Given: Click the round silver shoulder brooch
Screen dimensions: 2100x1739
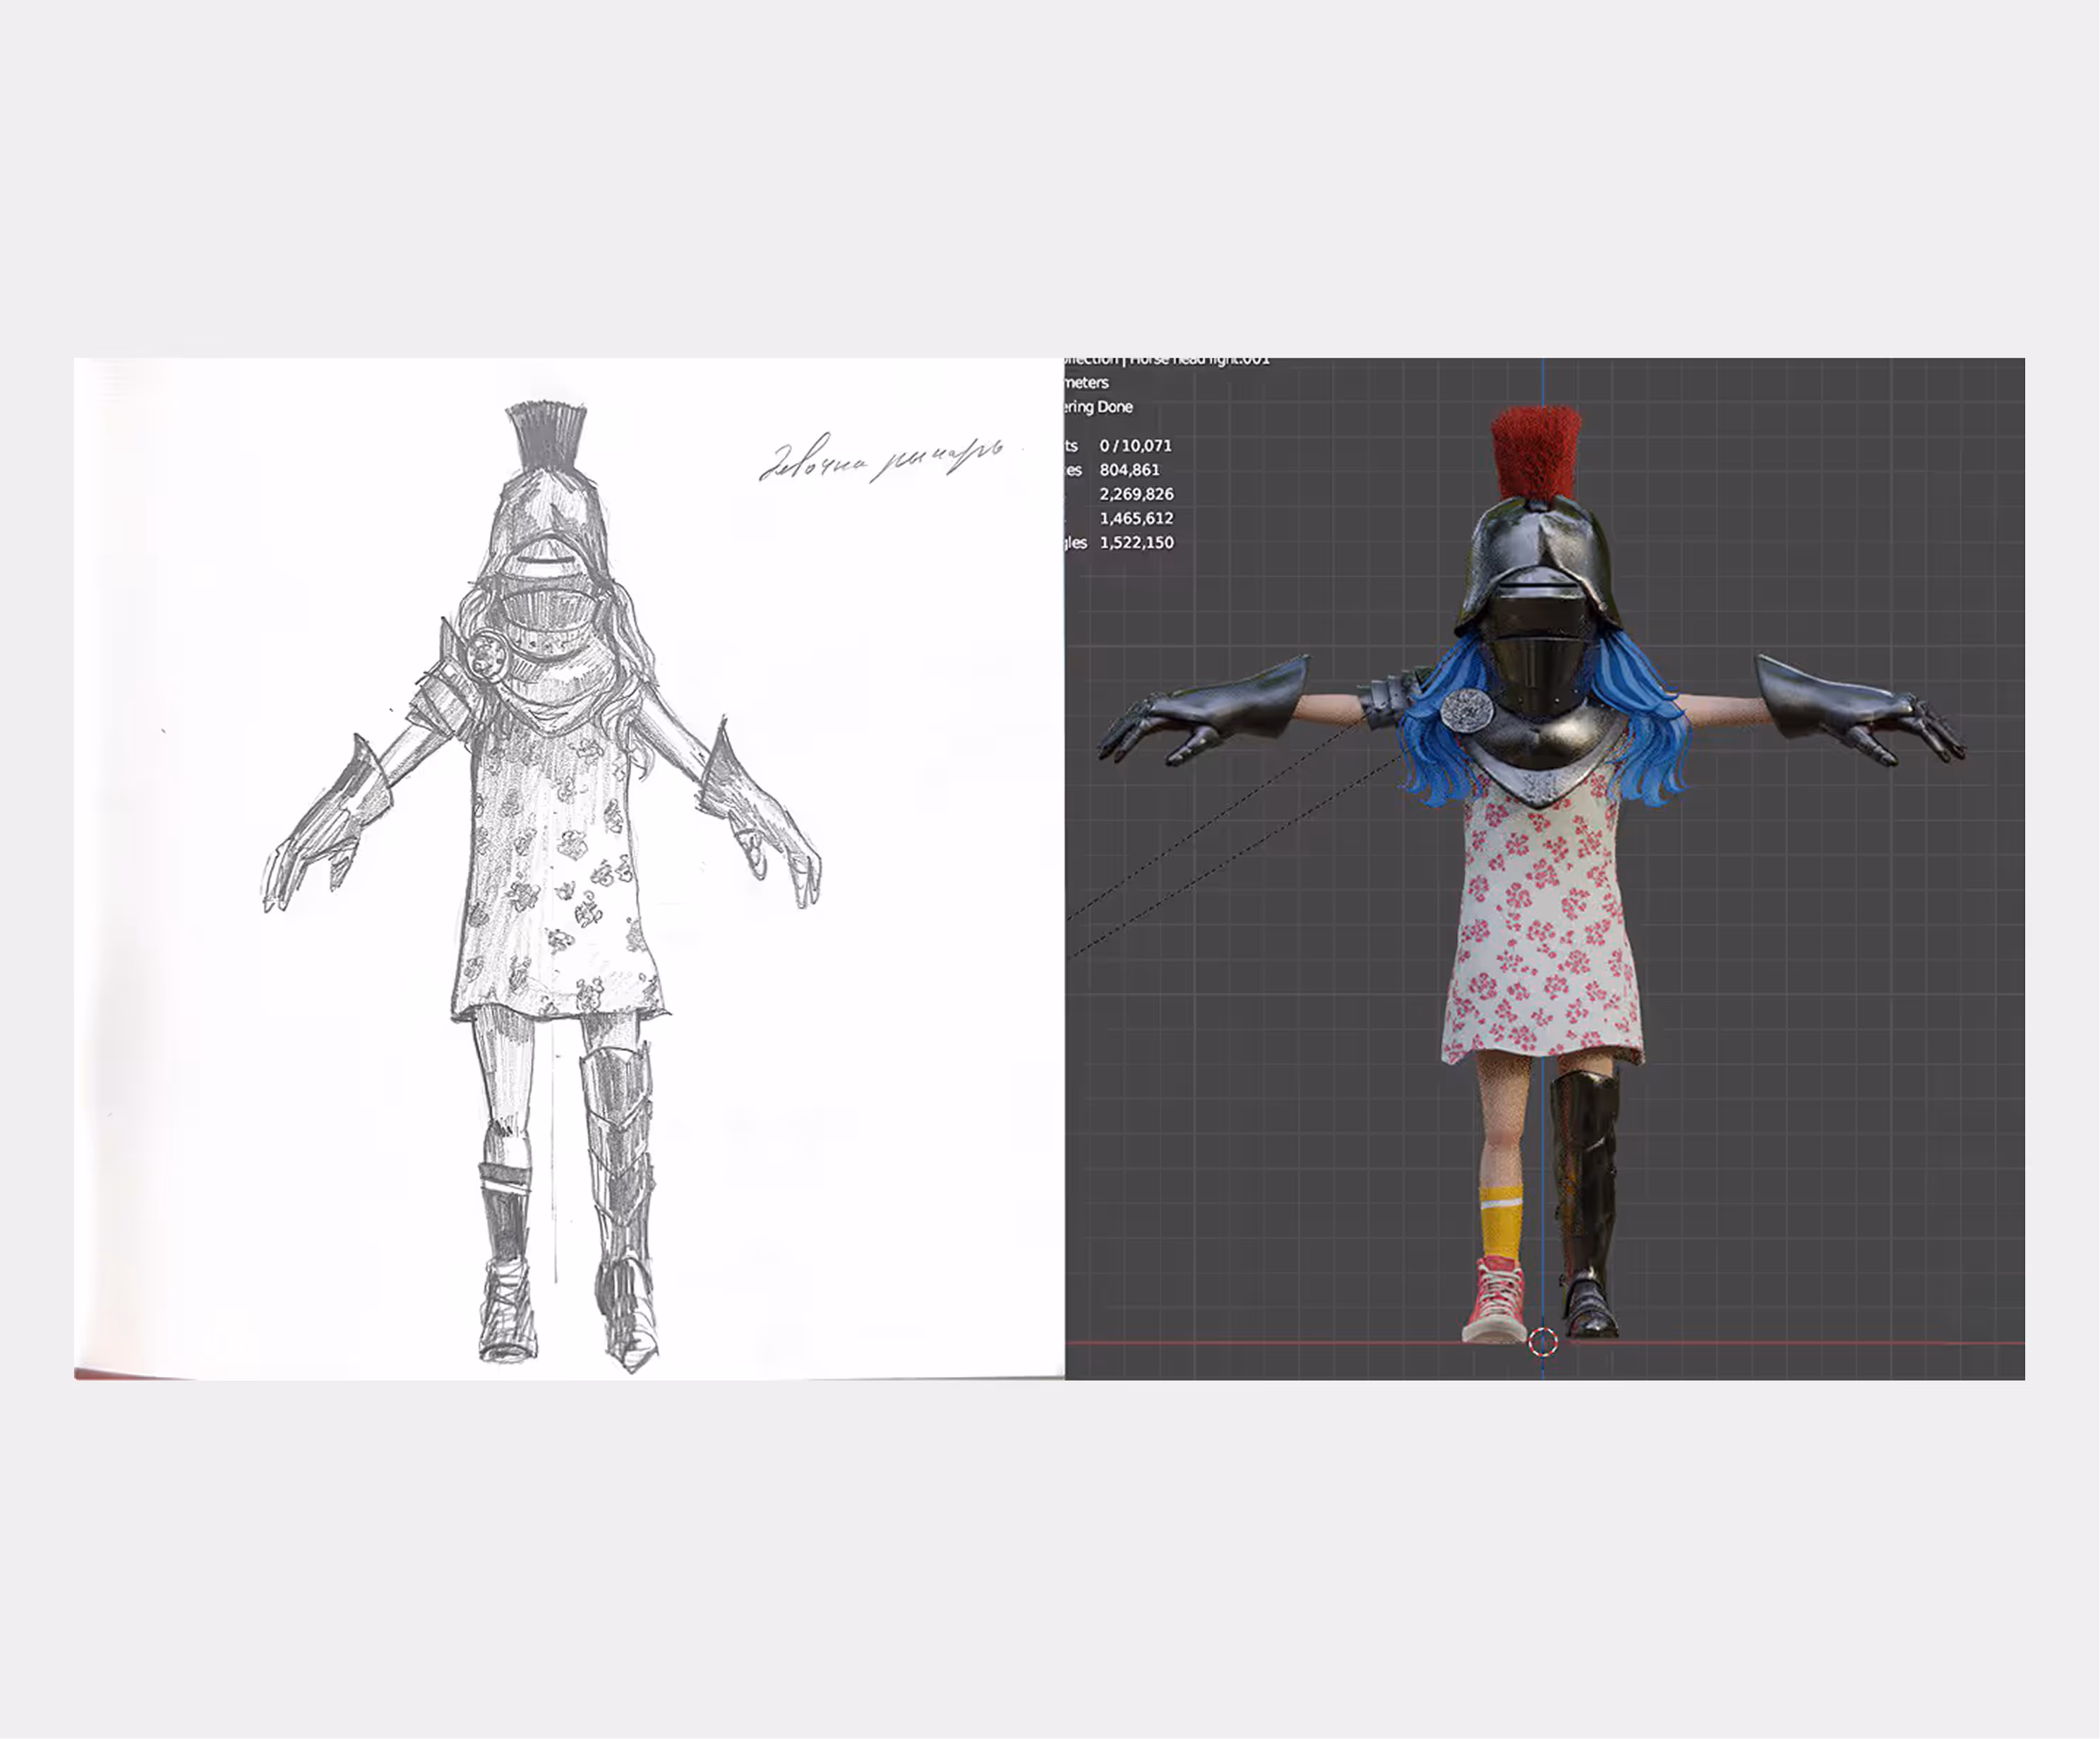Looking at the screenshot, I should click(1467, 710).
